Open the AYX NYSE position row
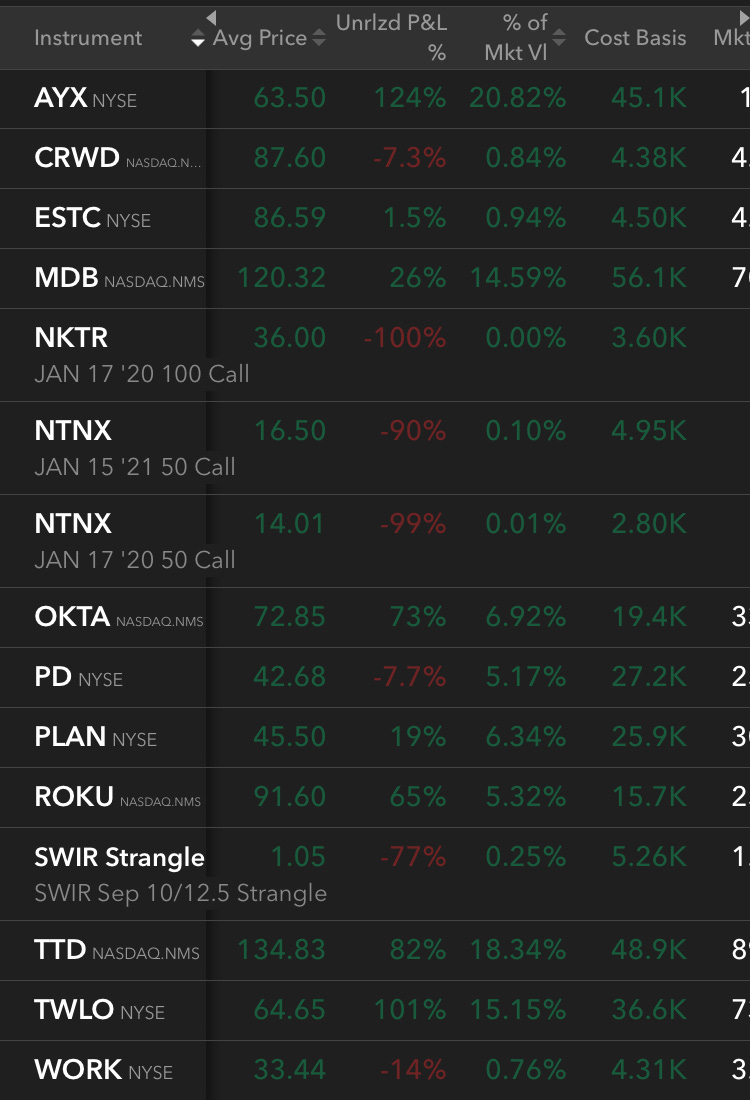The image size is (750, 1100). (x=375, y=98)
